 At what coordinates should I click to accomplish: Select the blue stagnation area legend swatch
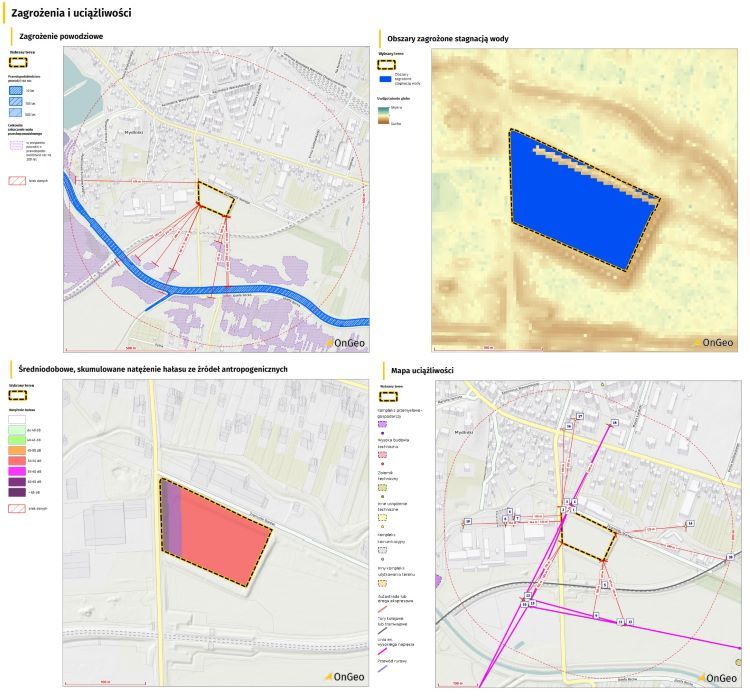point(385,76)
